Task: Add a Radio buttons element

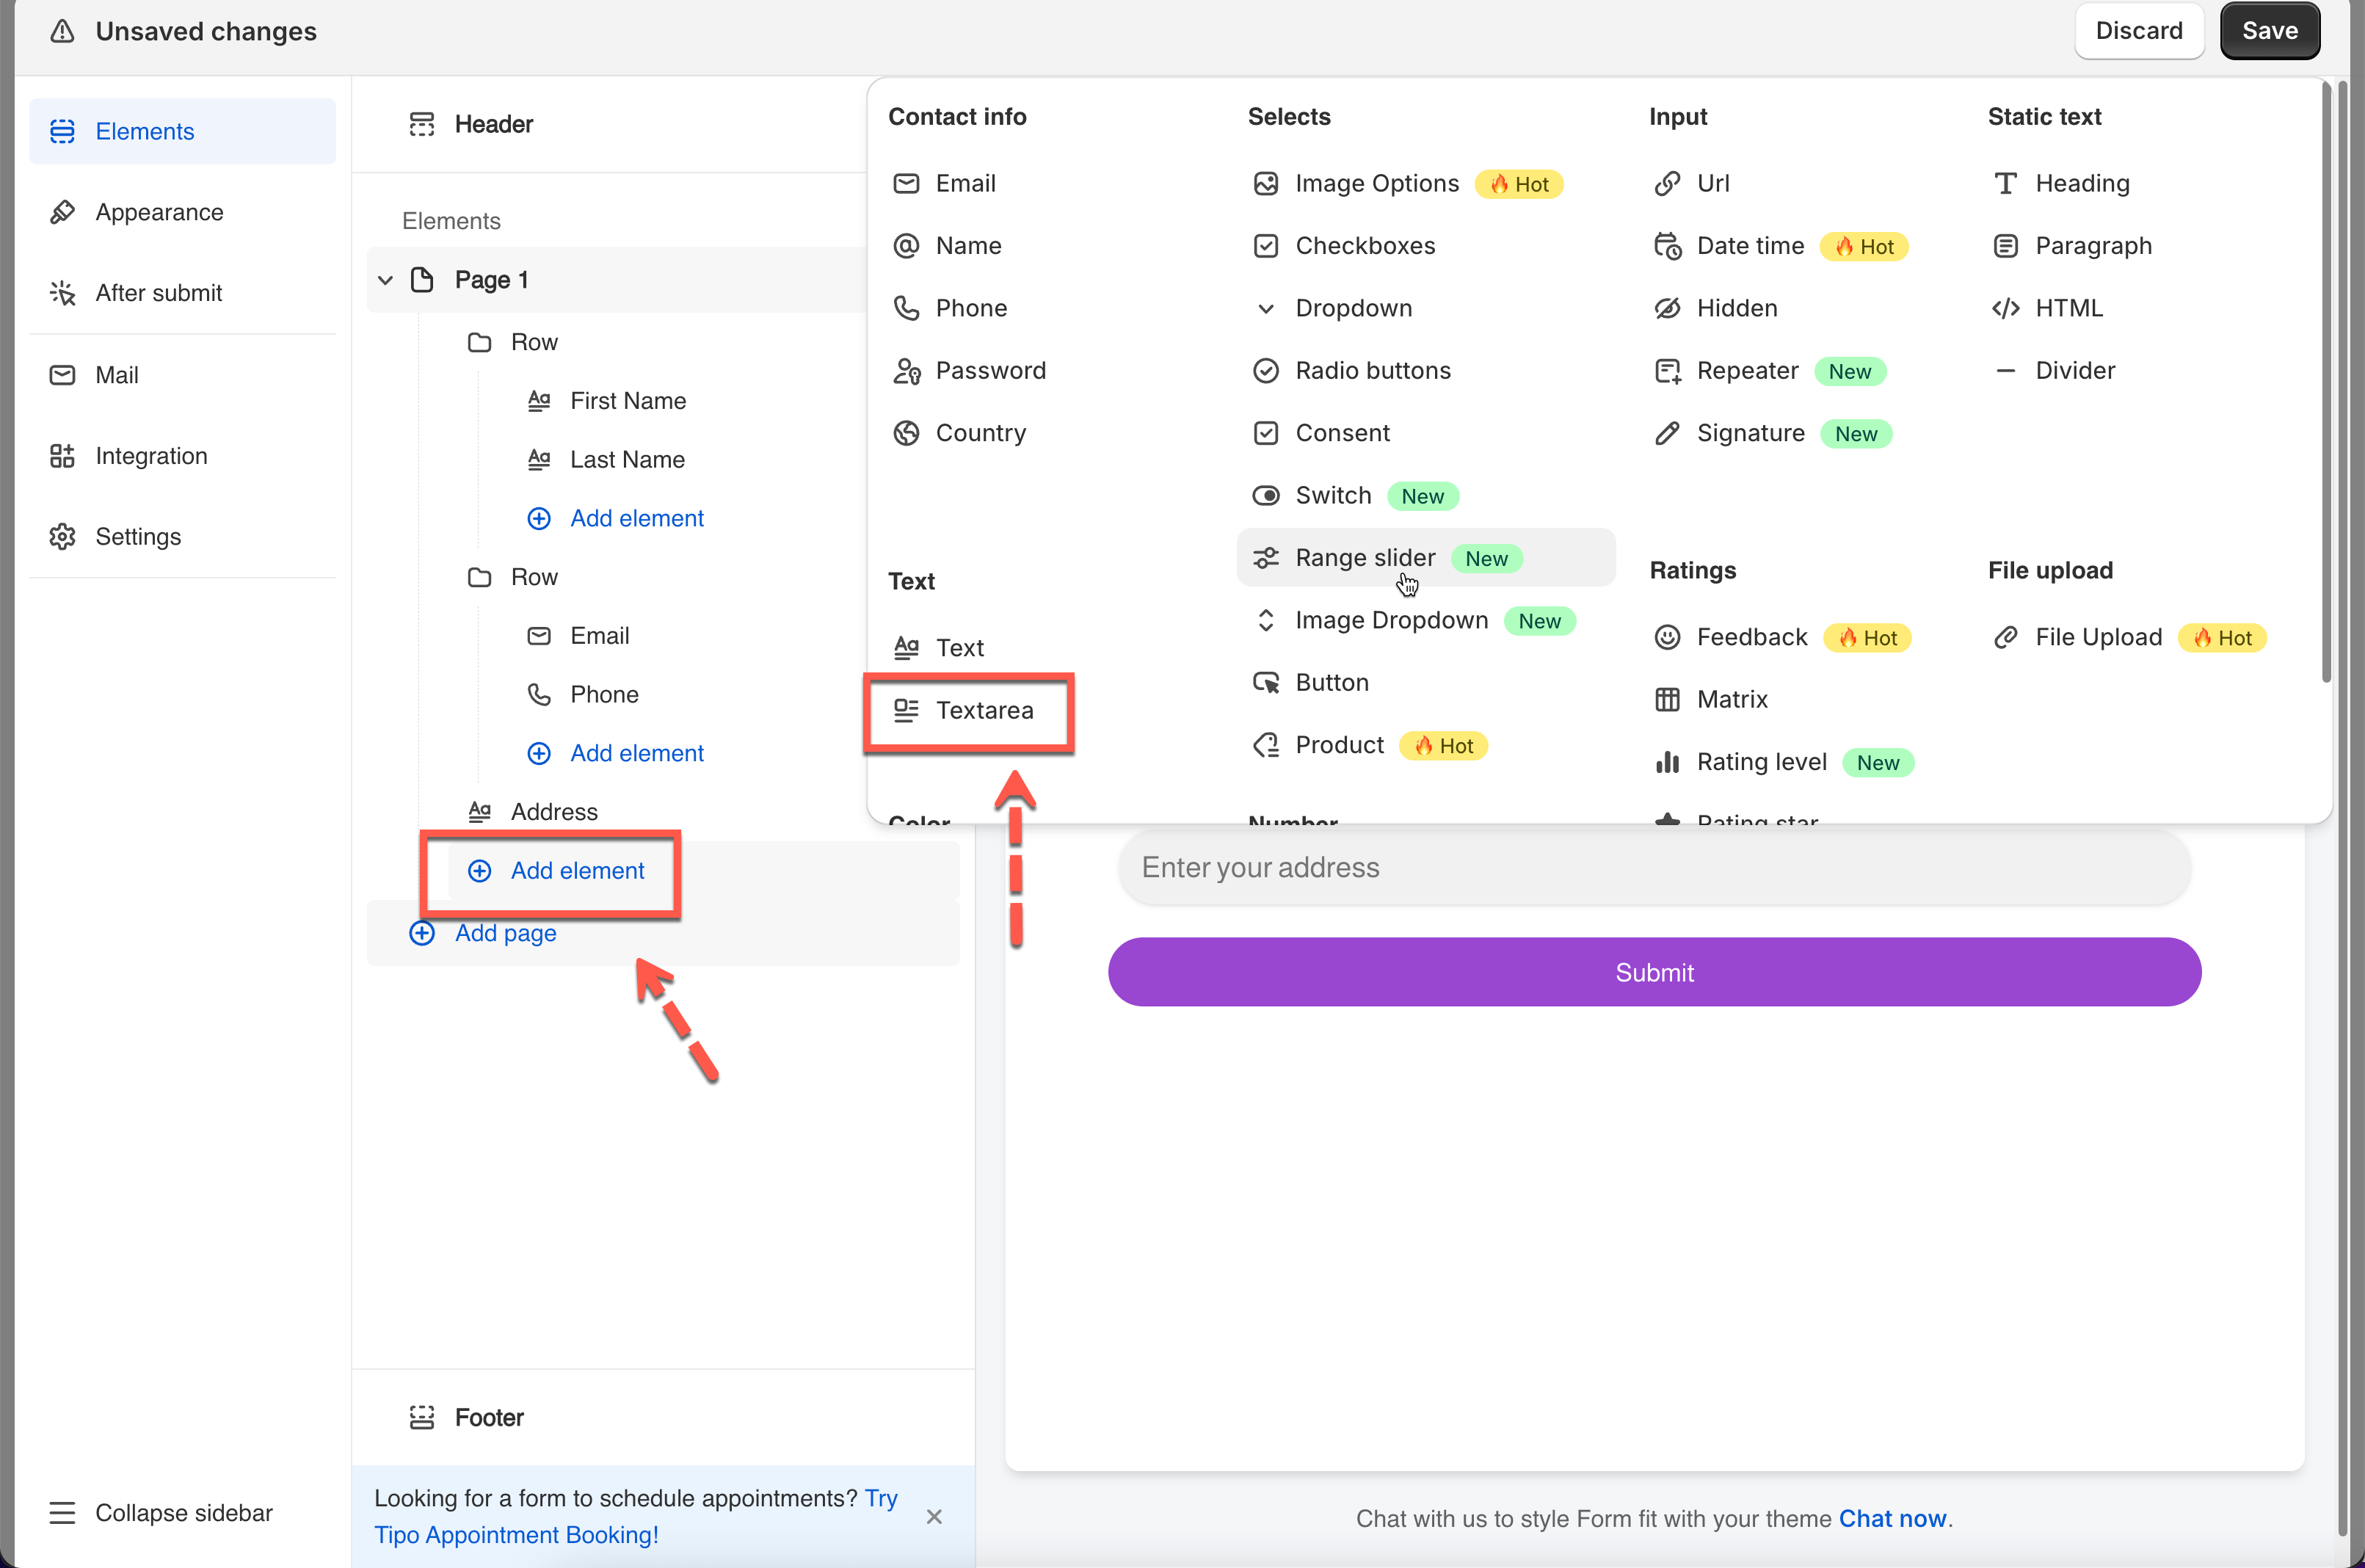Action: coord(1372,371)
